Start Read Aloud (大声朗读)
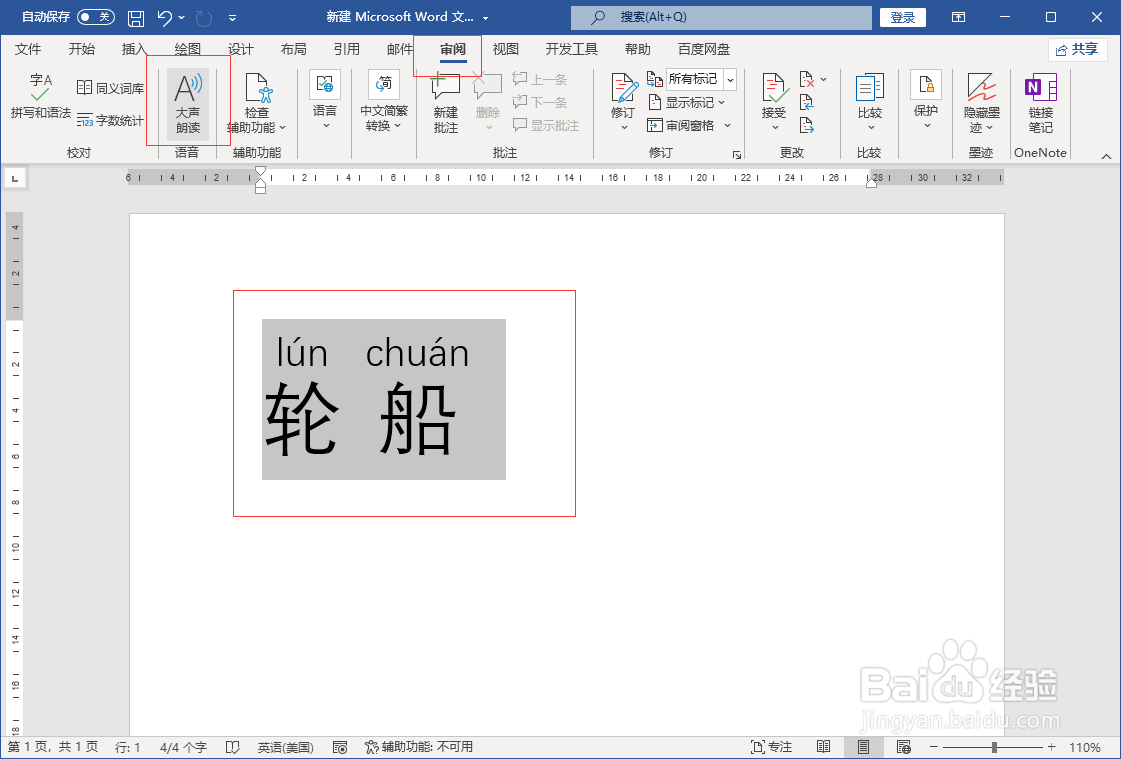Viewport: 1121px width, 759px height. click(188, 104)
